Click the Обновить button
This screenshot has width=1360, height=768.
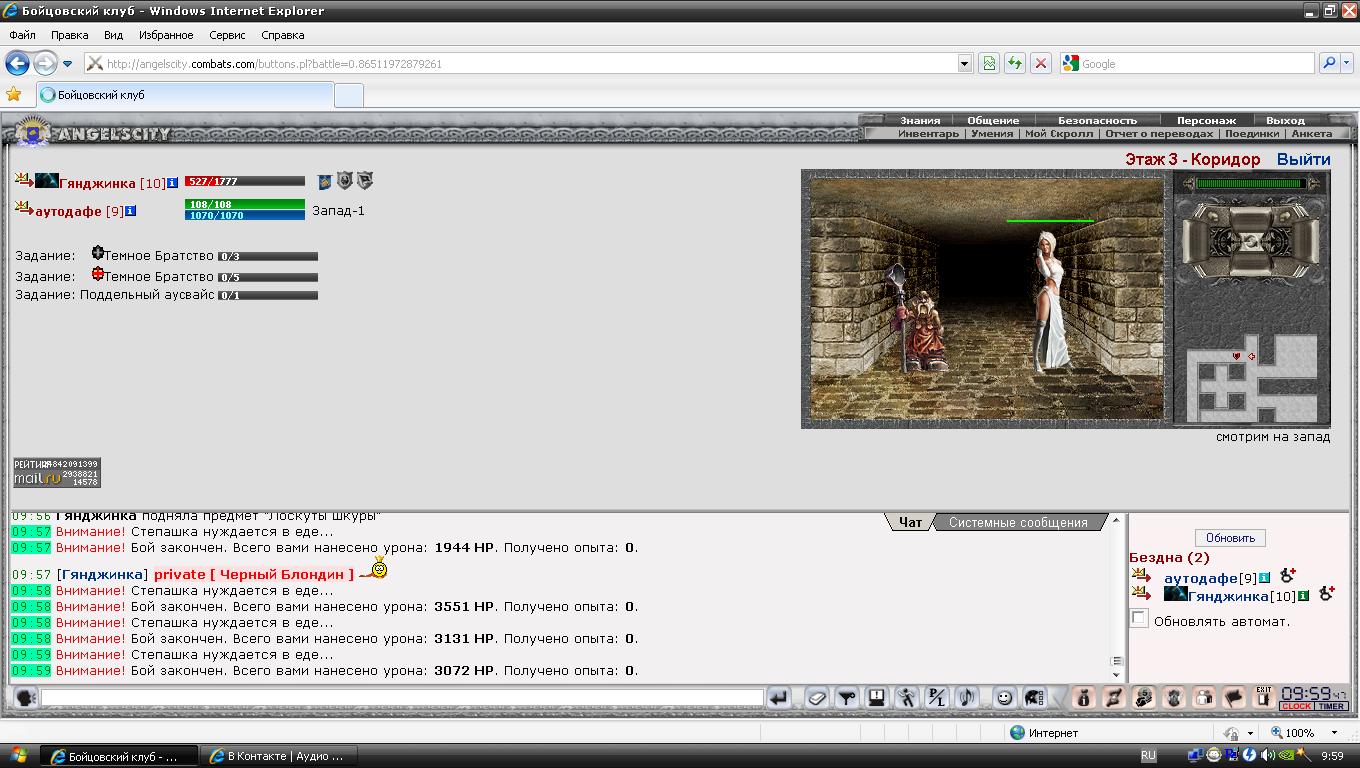[1230, 538]
